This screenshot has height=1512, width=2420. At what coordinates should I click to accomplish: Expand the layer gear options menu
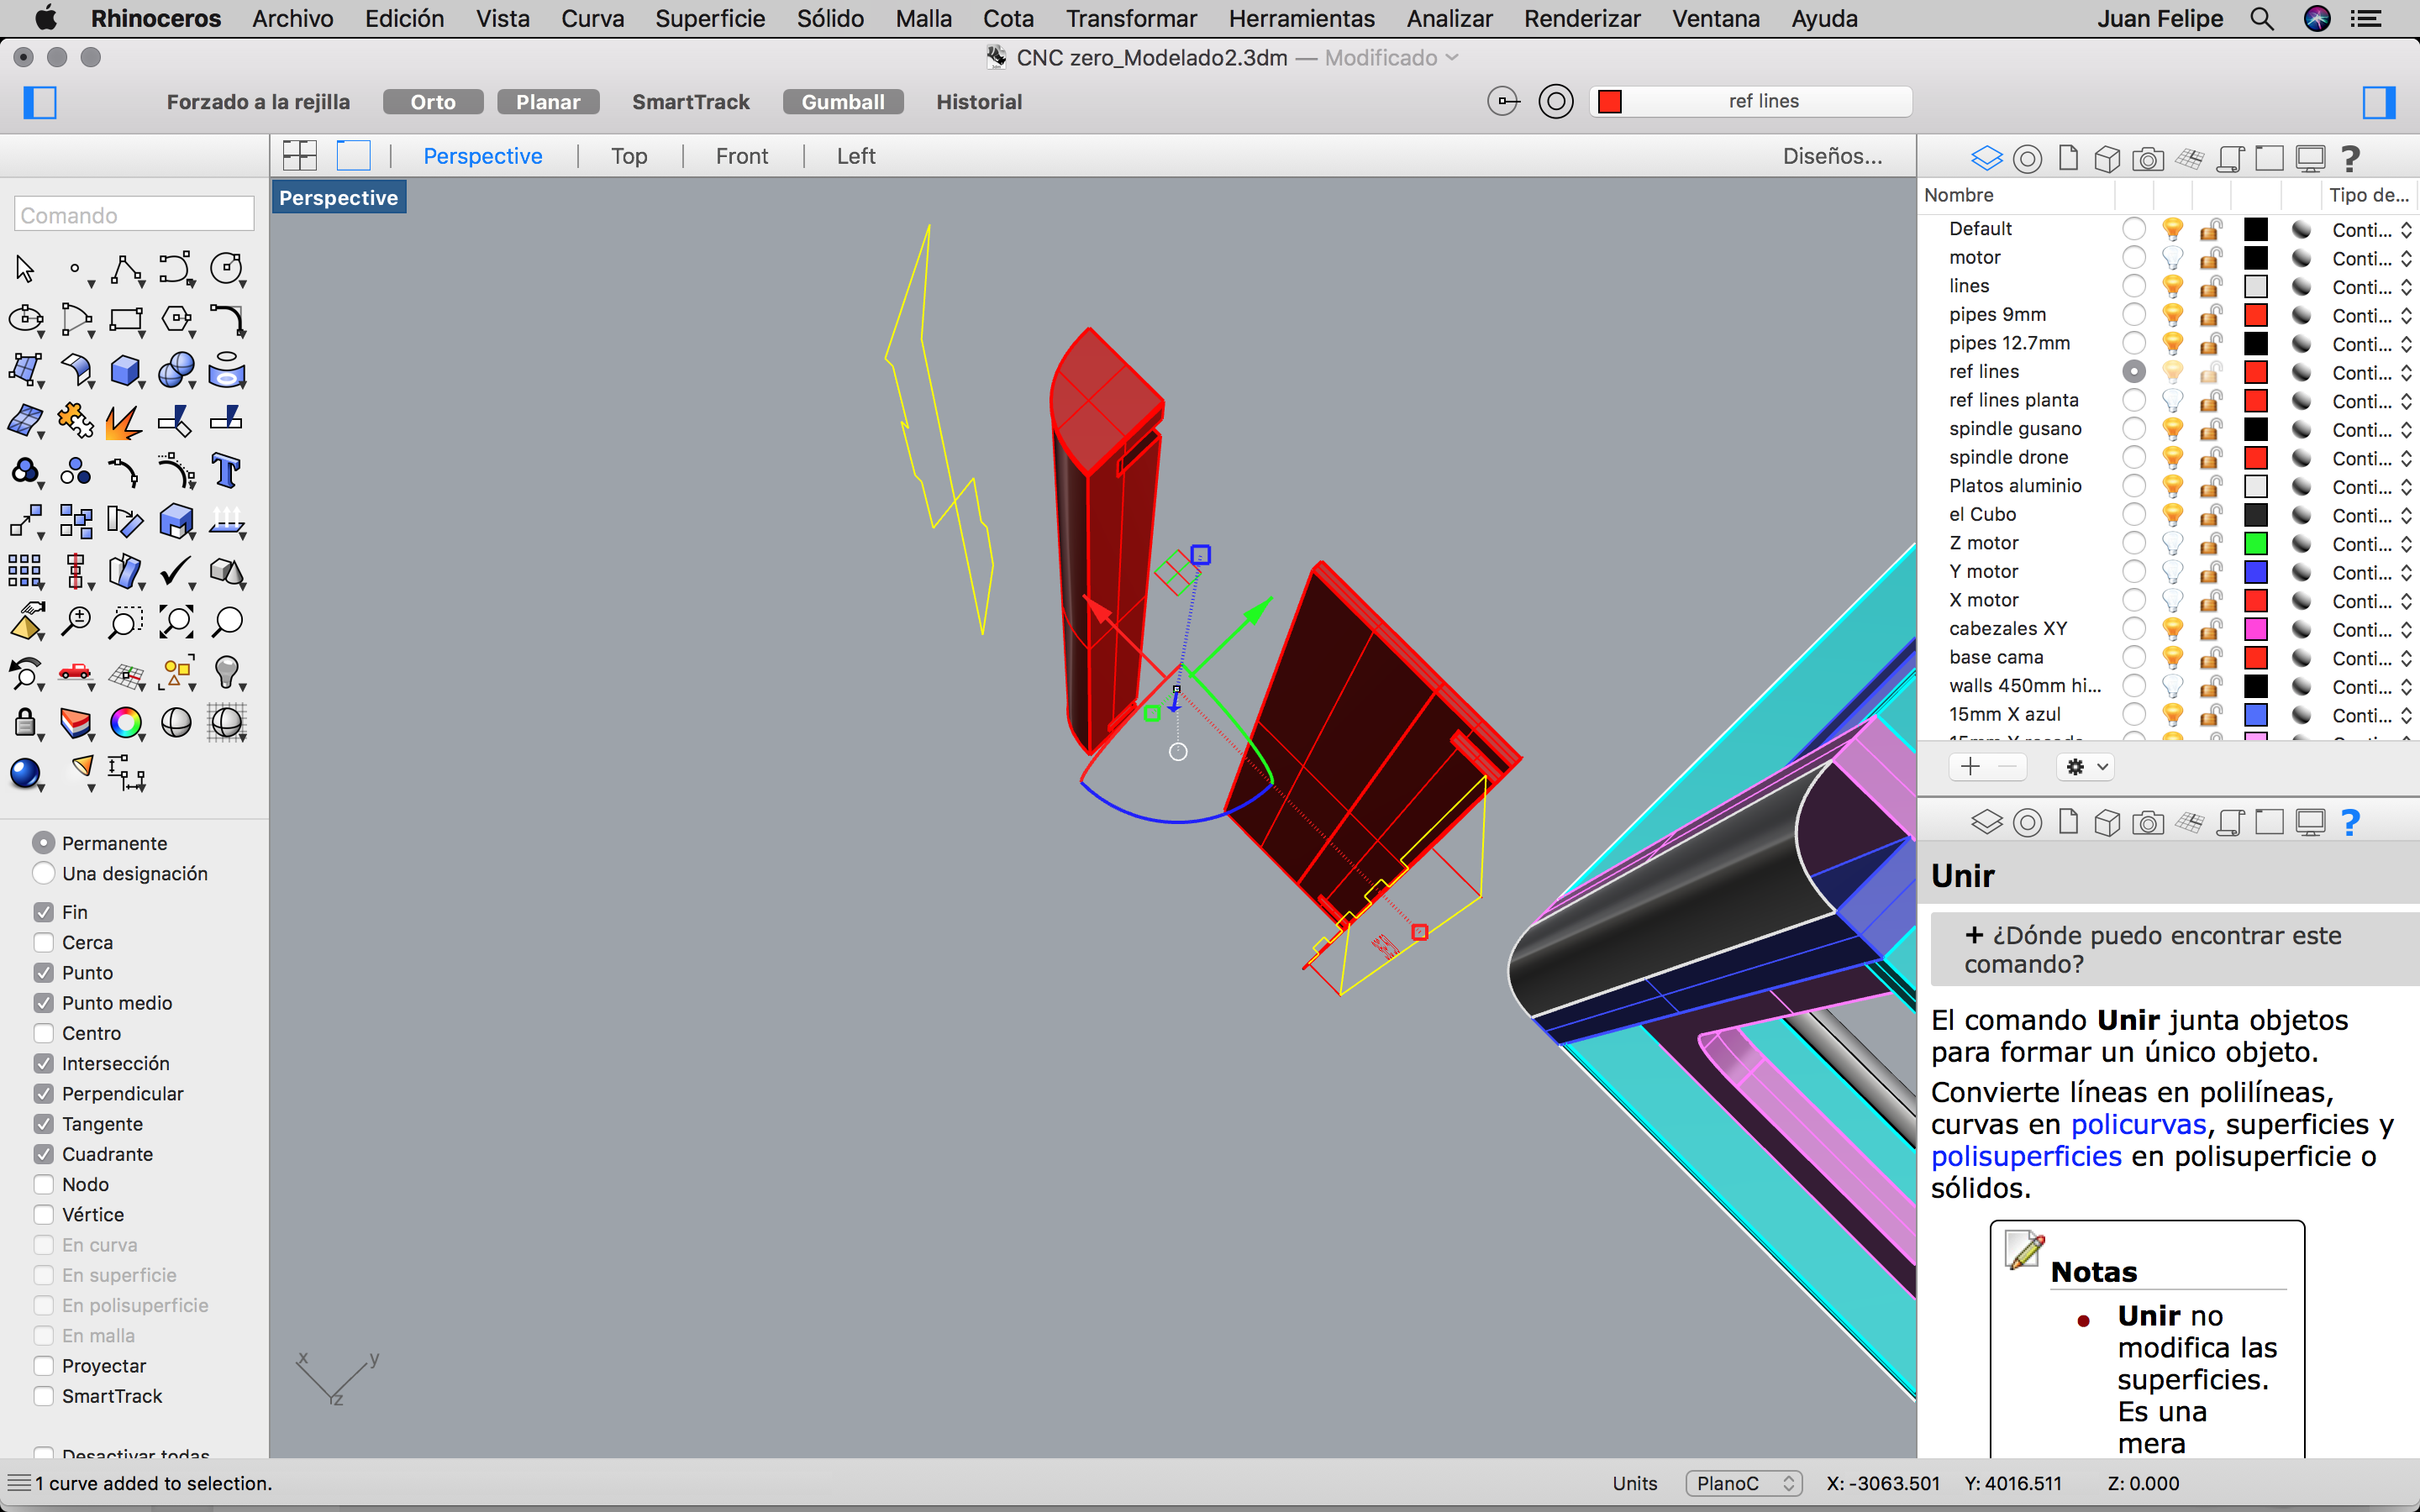click(2086, 767)
